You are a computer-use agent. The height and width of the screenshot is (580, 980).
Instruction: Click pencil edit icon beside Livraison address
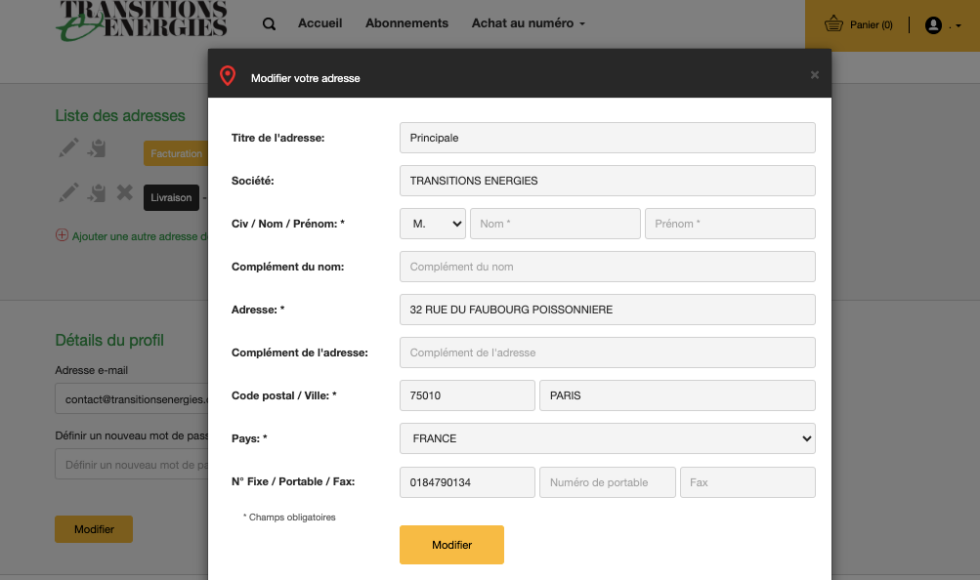tap(68, 193)
